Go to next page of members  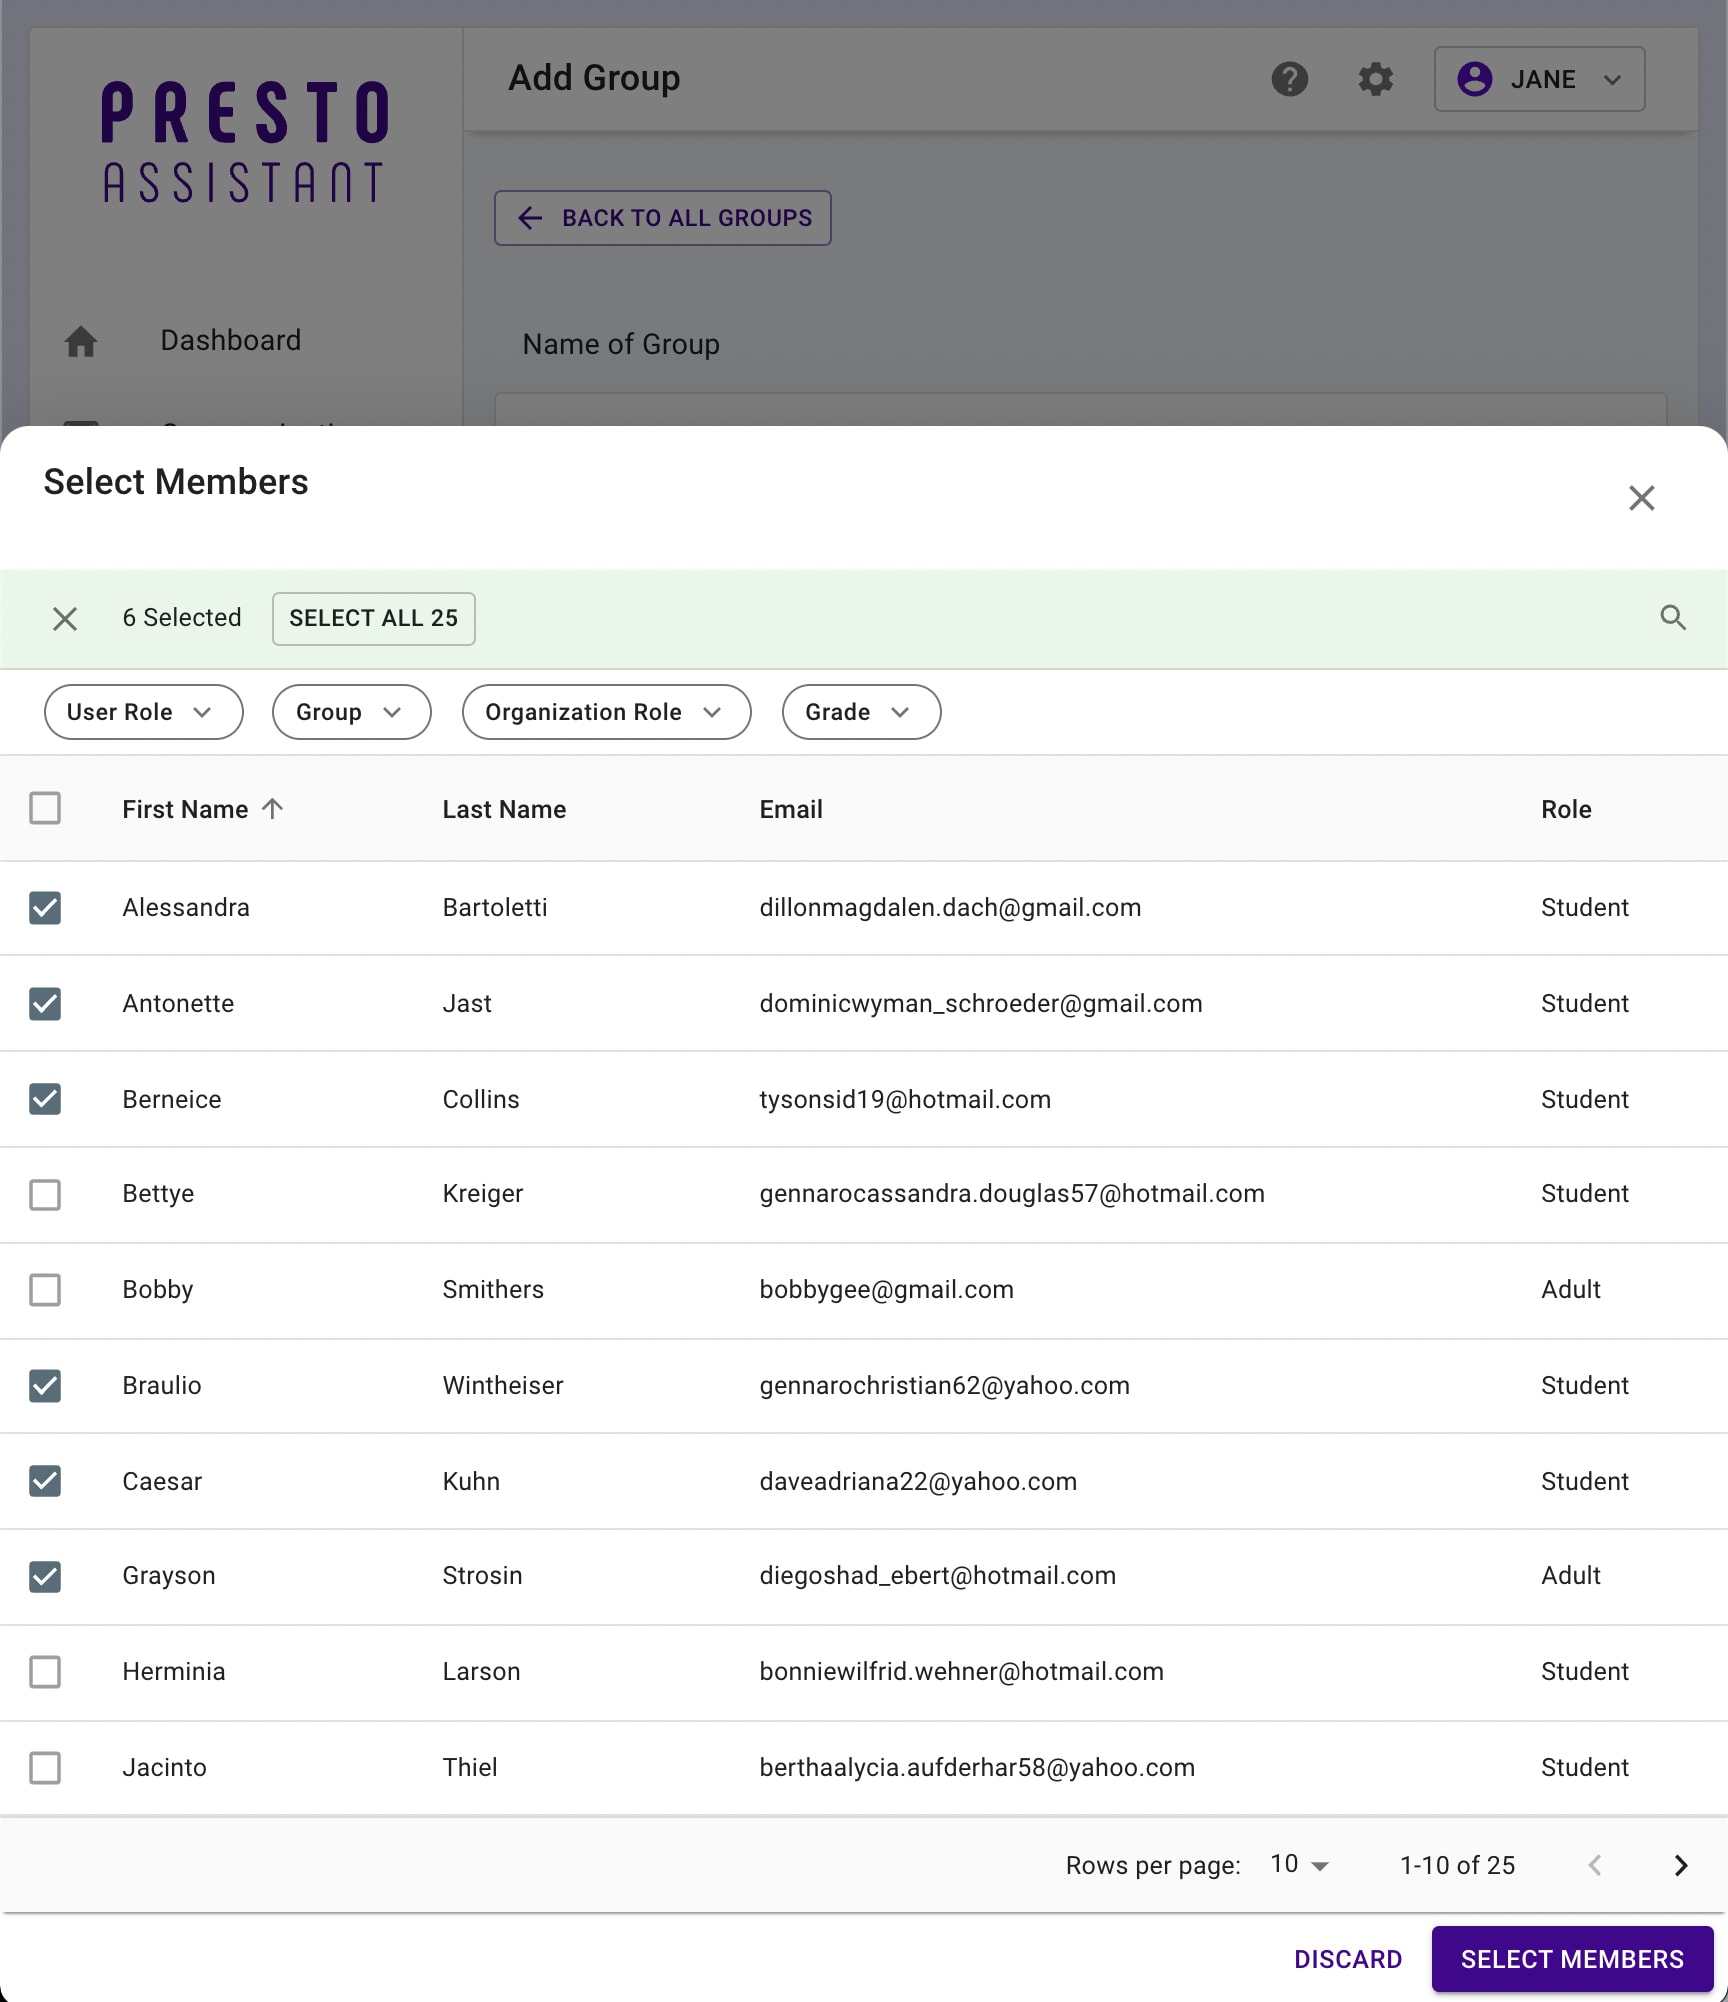[1681, 1865]
